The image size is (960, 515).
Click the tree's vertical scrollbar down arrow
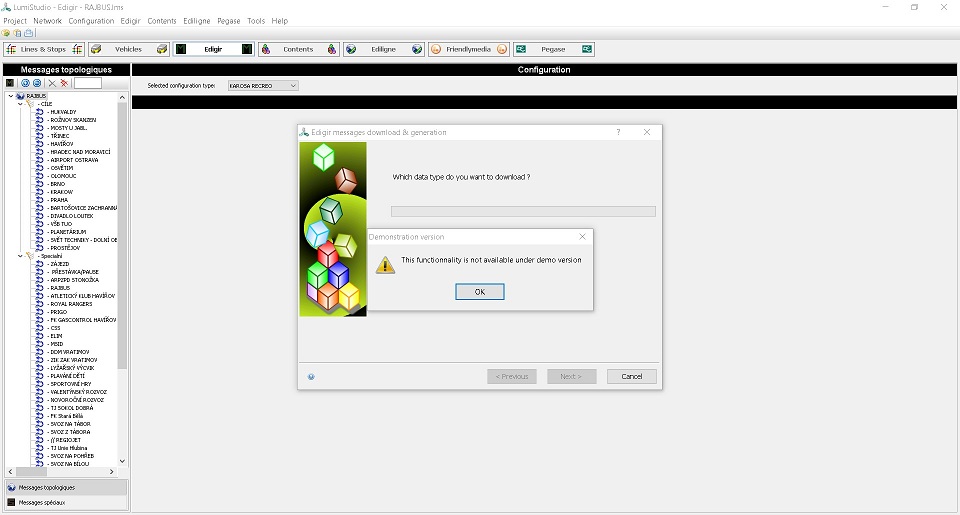[x=122, y=461]
